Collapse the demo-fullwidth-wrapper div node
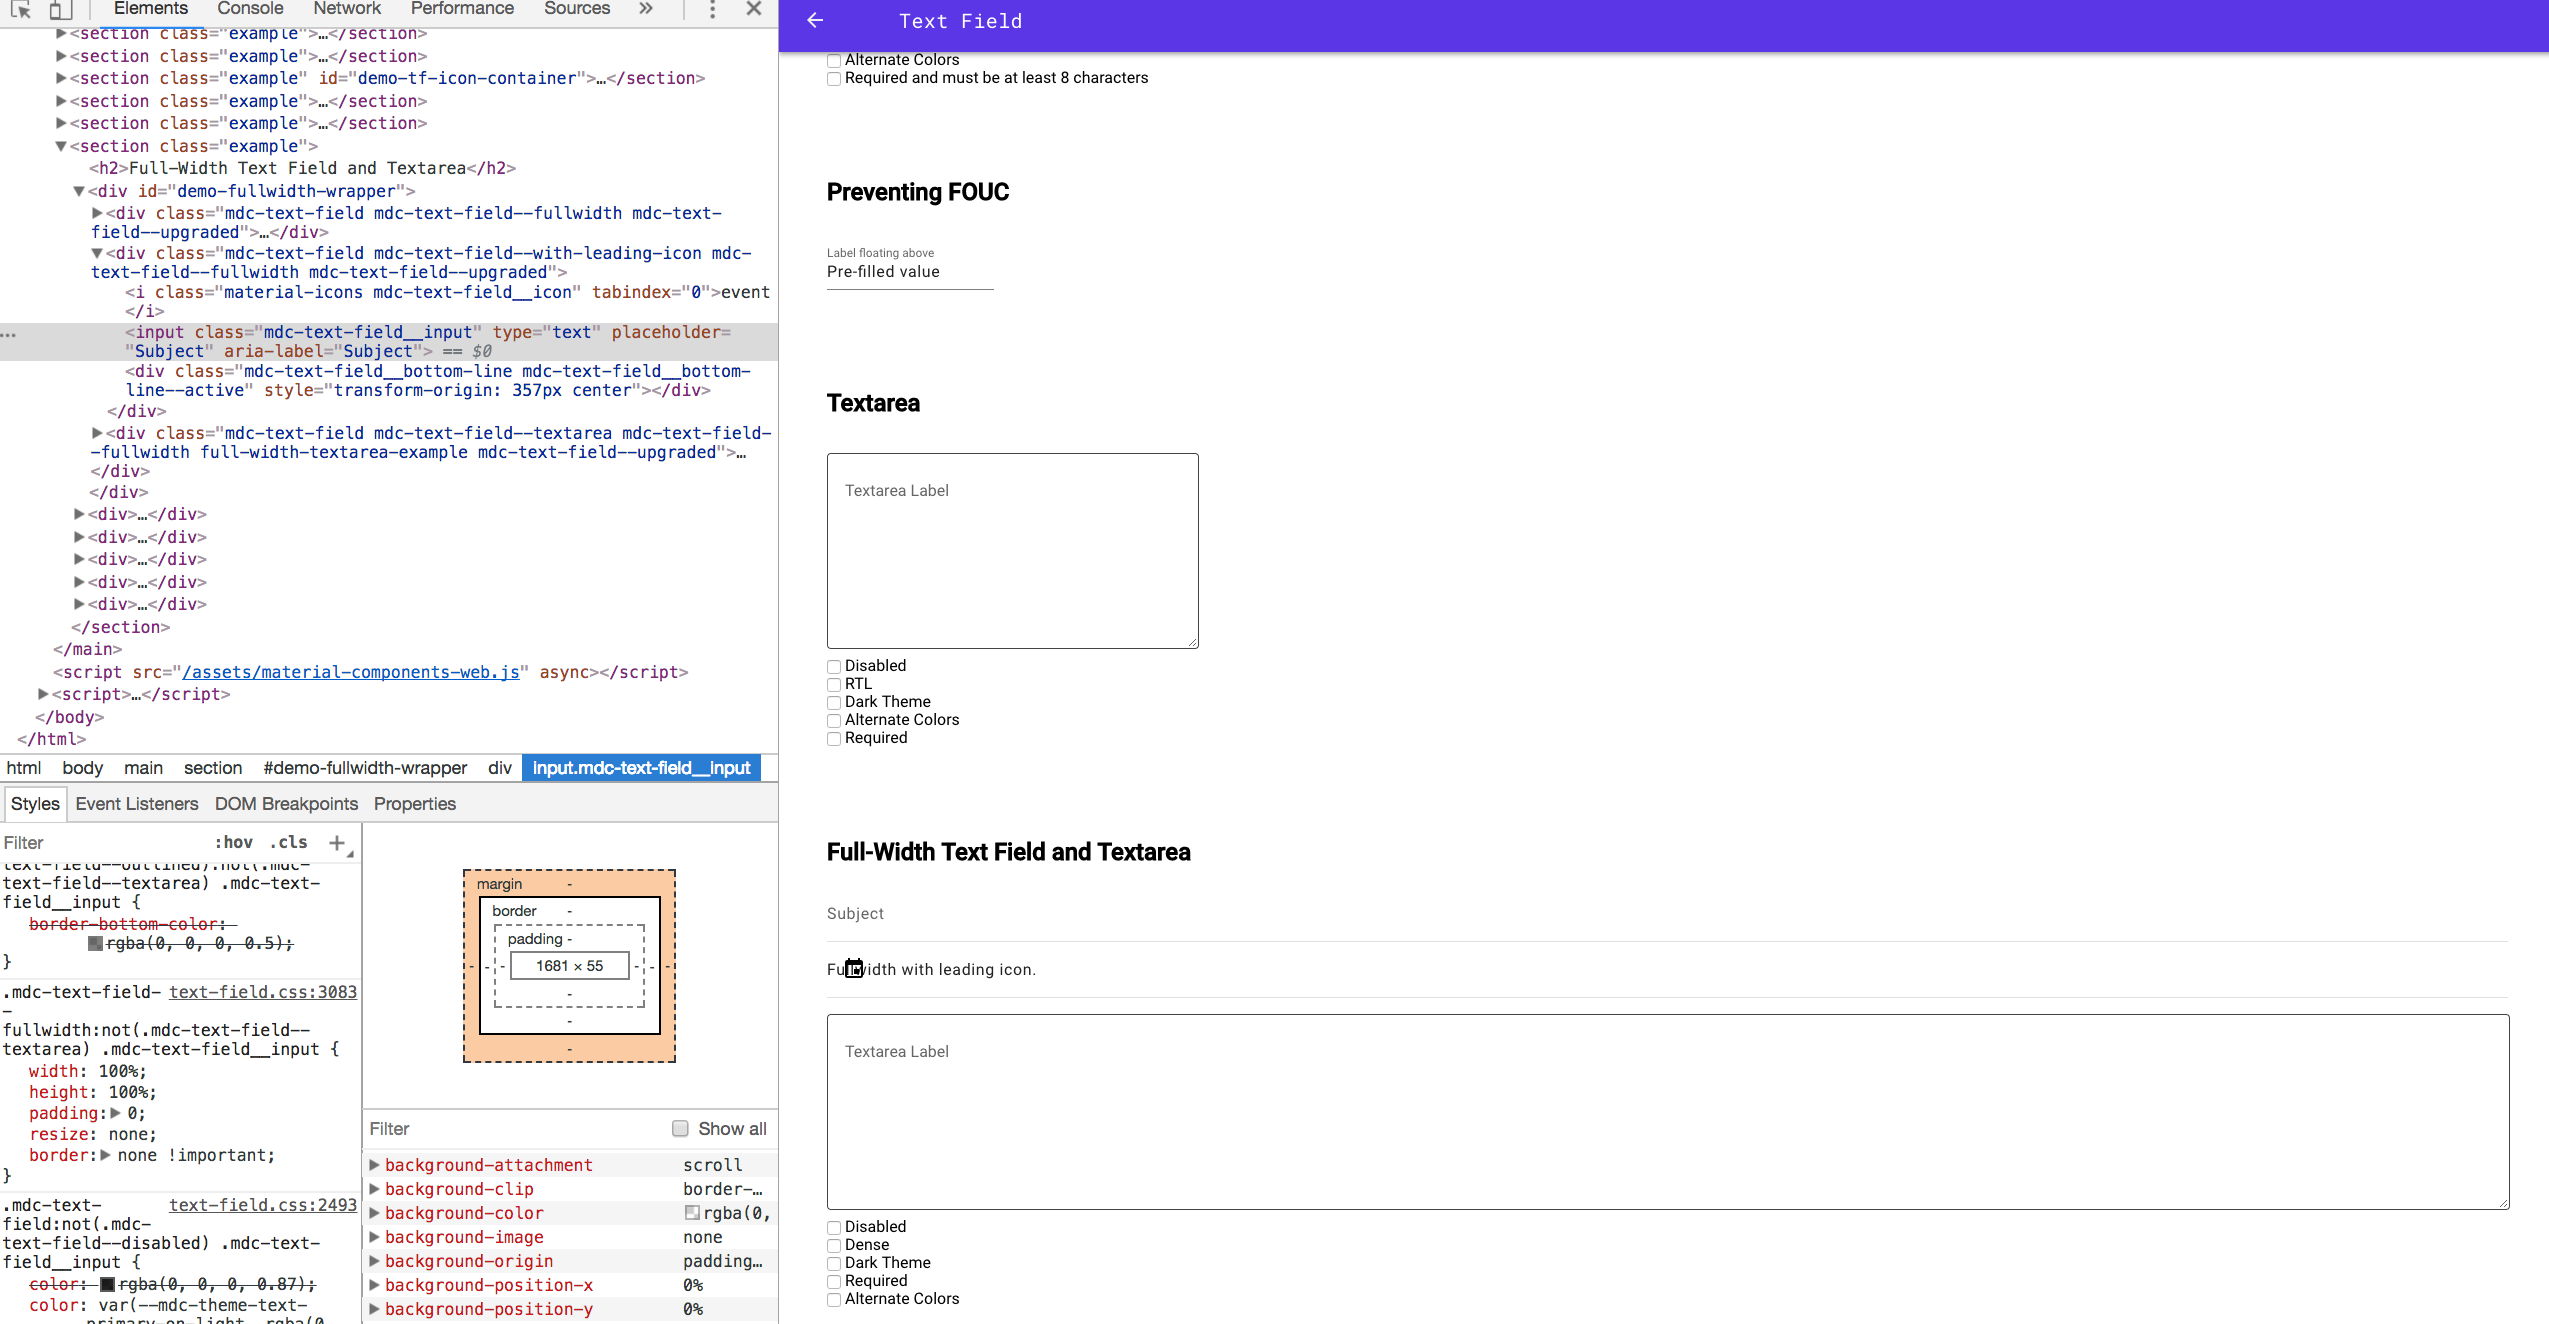2549x1324 pixels. (79, 191)
